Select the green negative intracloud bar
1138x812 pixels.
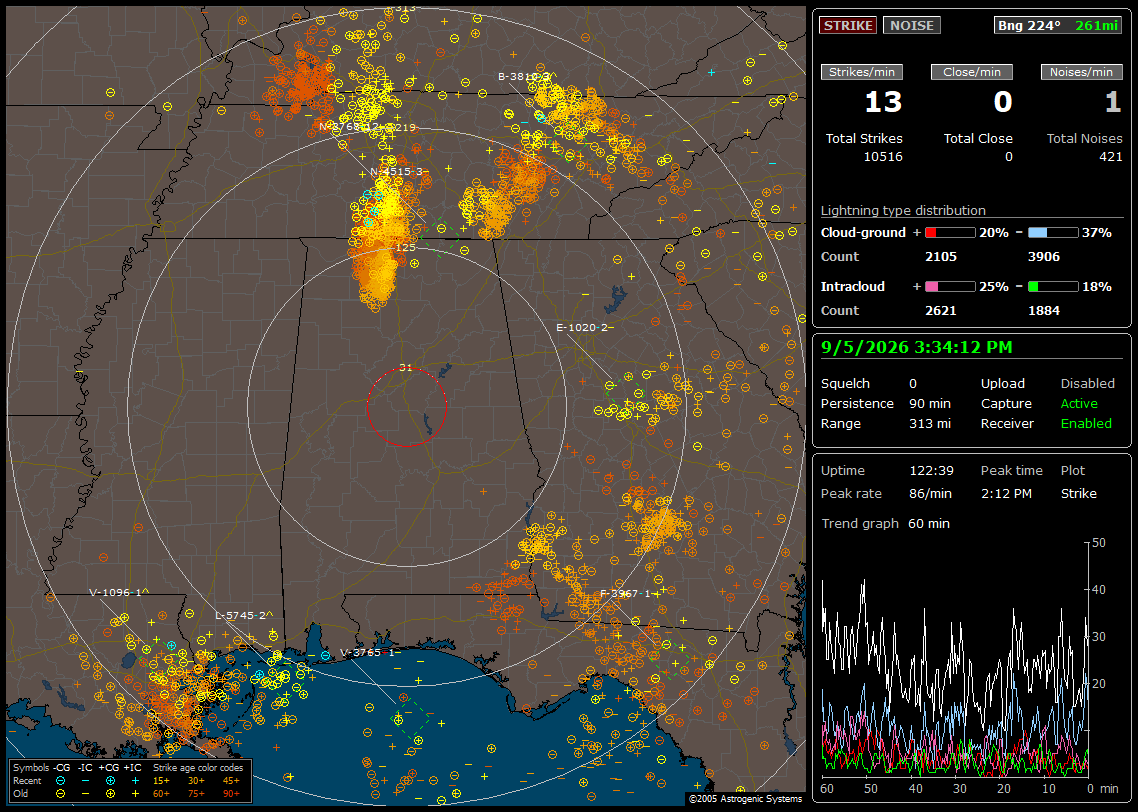click(1052, 287)
